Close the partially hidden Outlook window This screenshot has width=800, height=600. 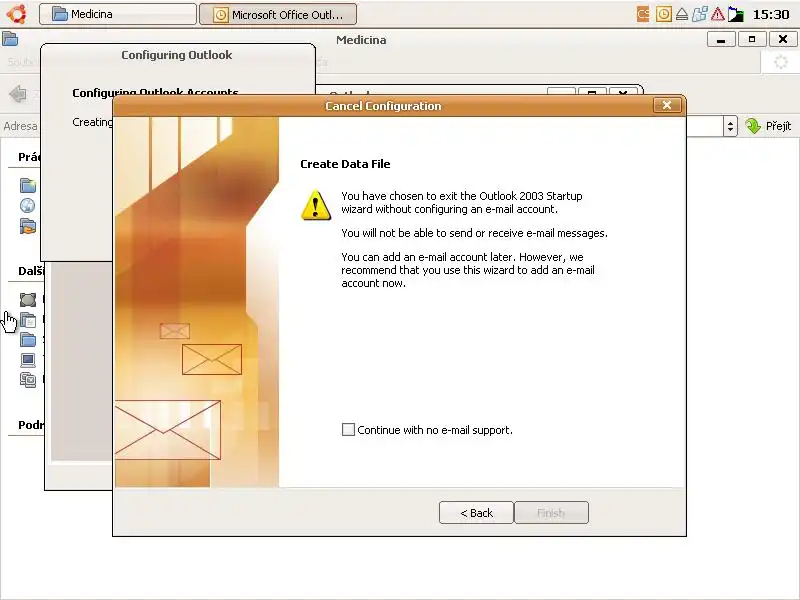(622, 92)
